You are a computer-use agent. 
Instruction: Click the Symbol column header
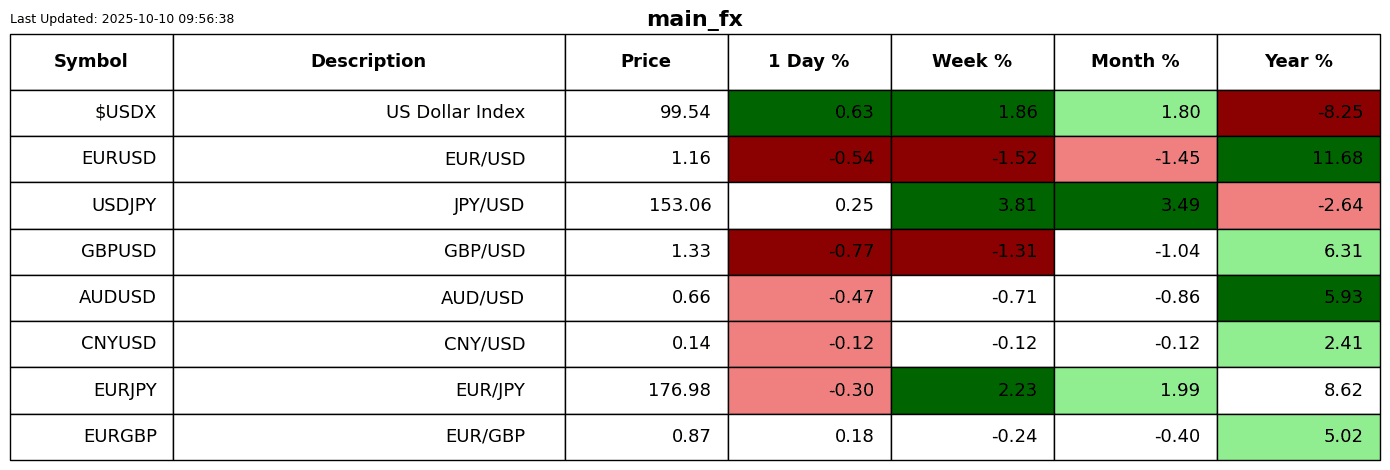[91, 62]
